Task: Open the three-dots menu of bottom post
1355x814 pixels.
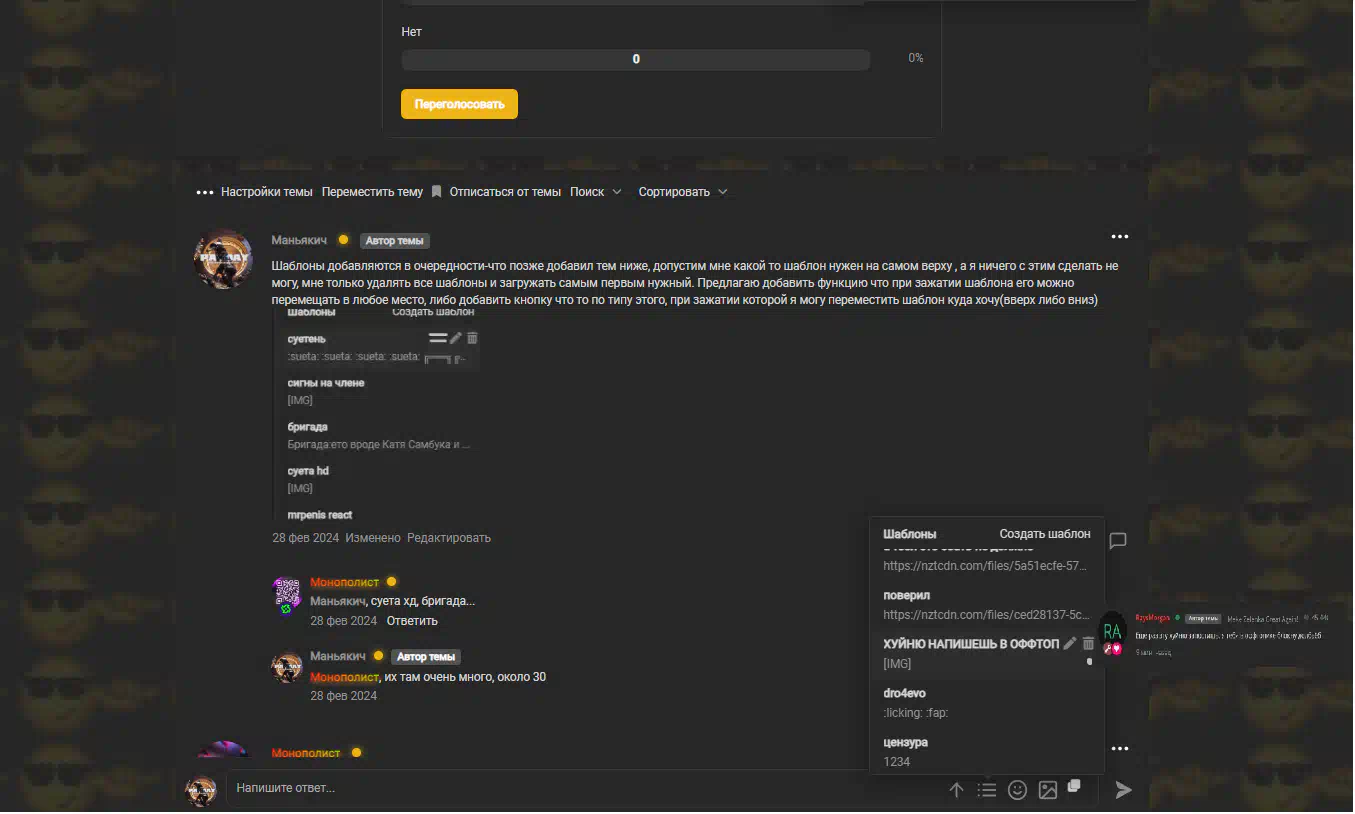Action: tap(1120, 749)
